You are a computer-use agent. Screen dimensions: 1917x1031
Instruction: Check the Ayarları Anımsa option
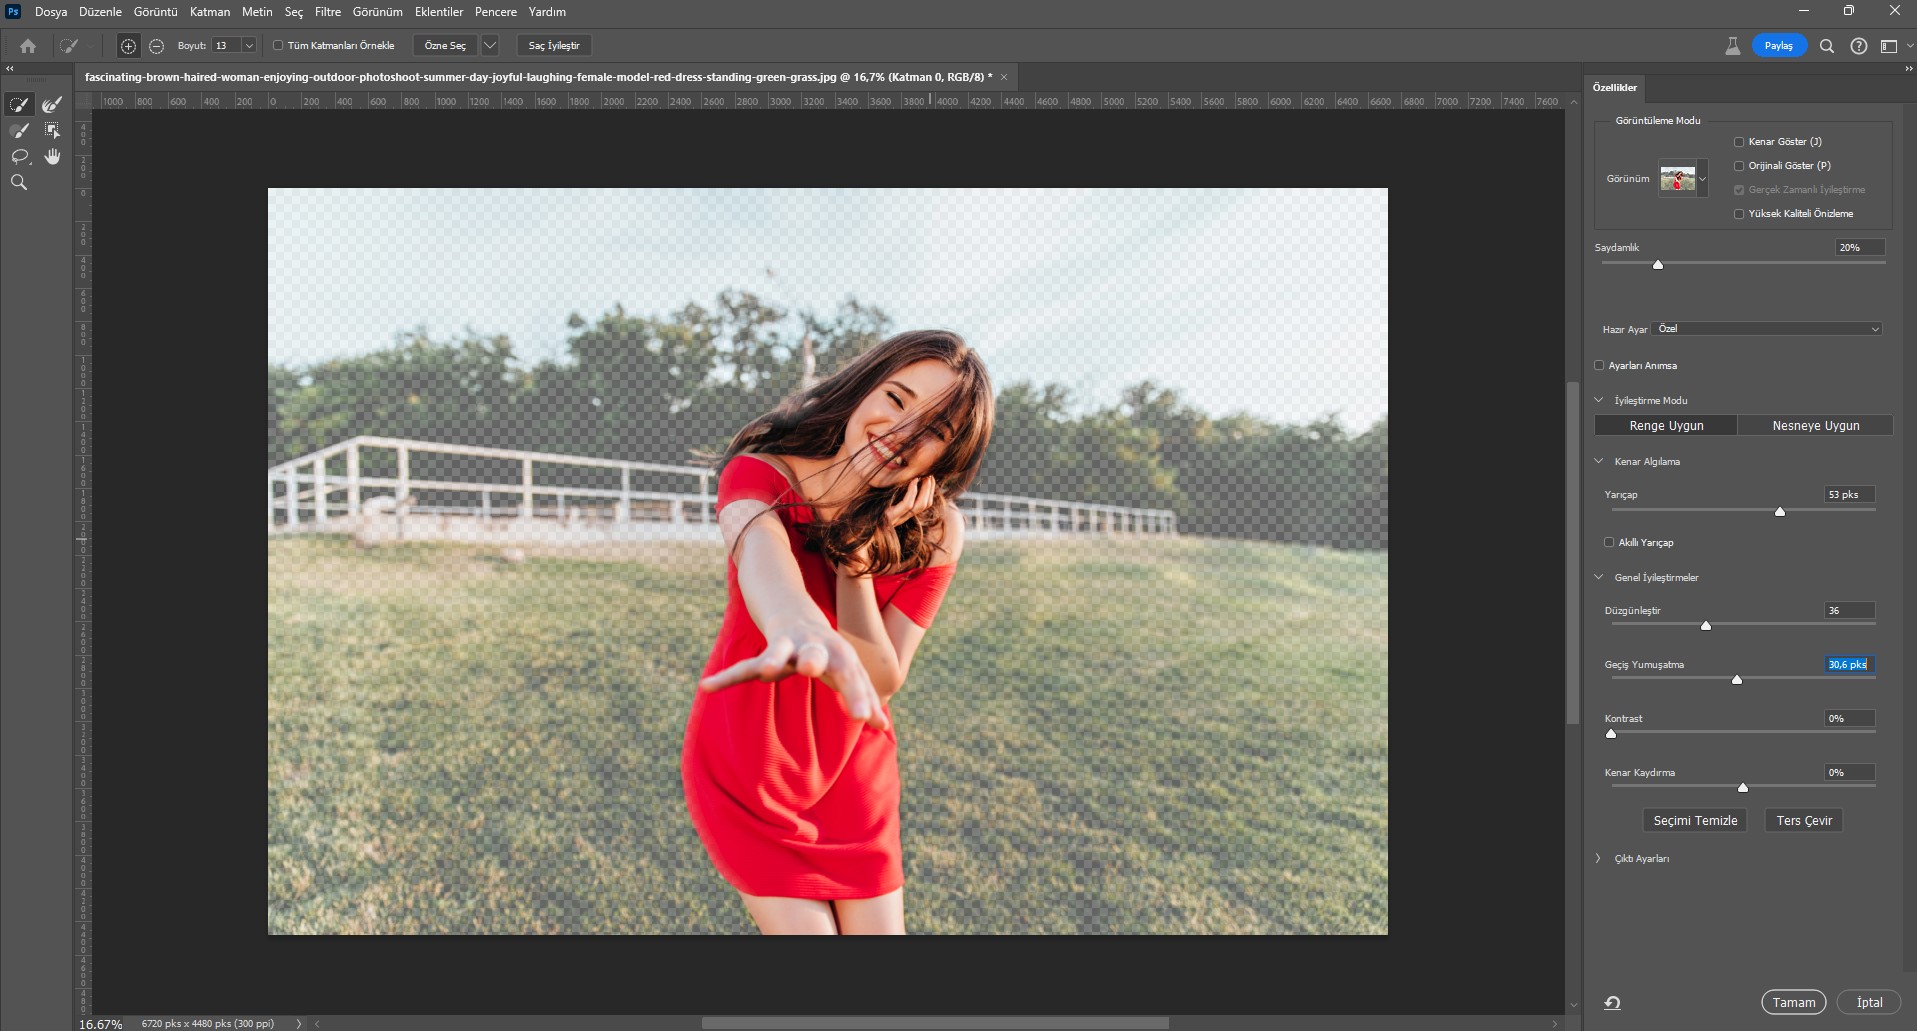(1599, 366)
